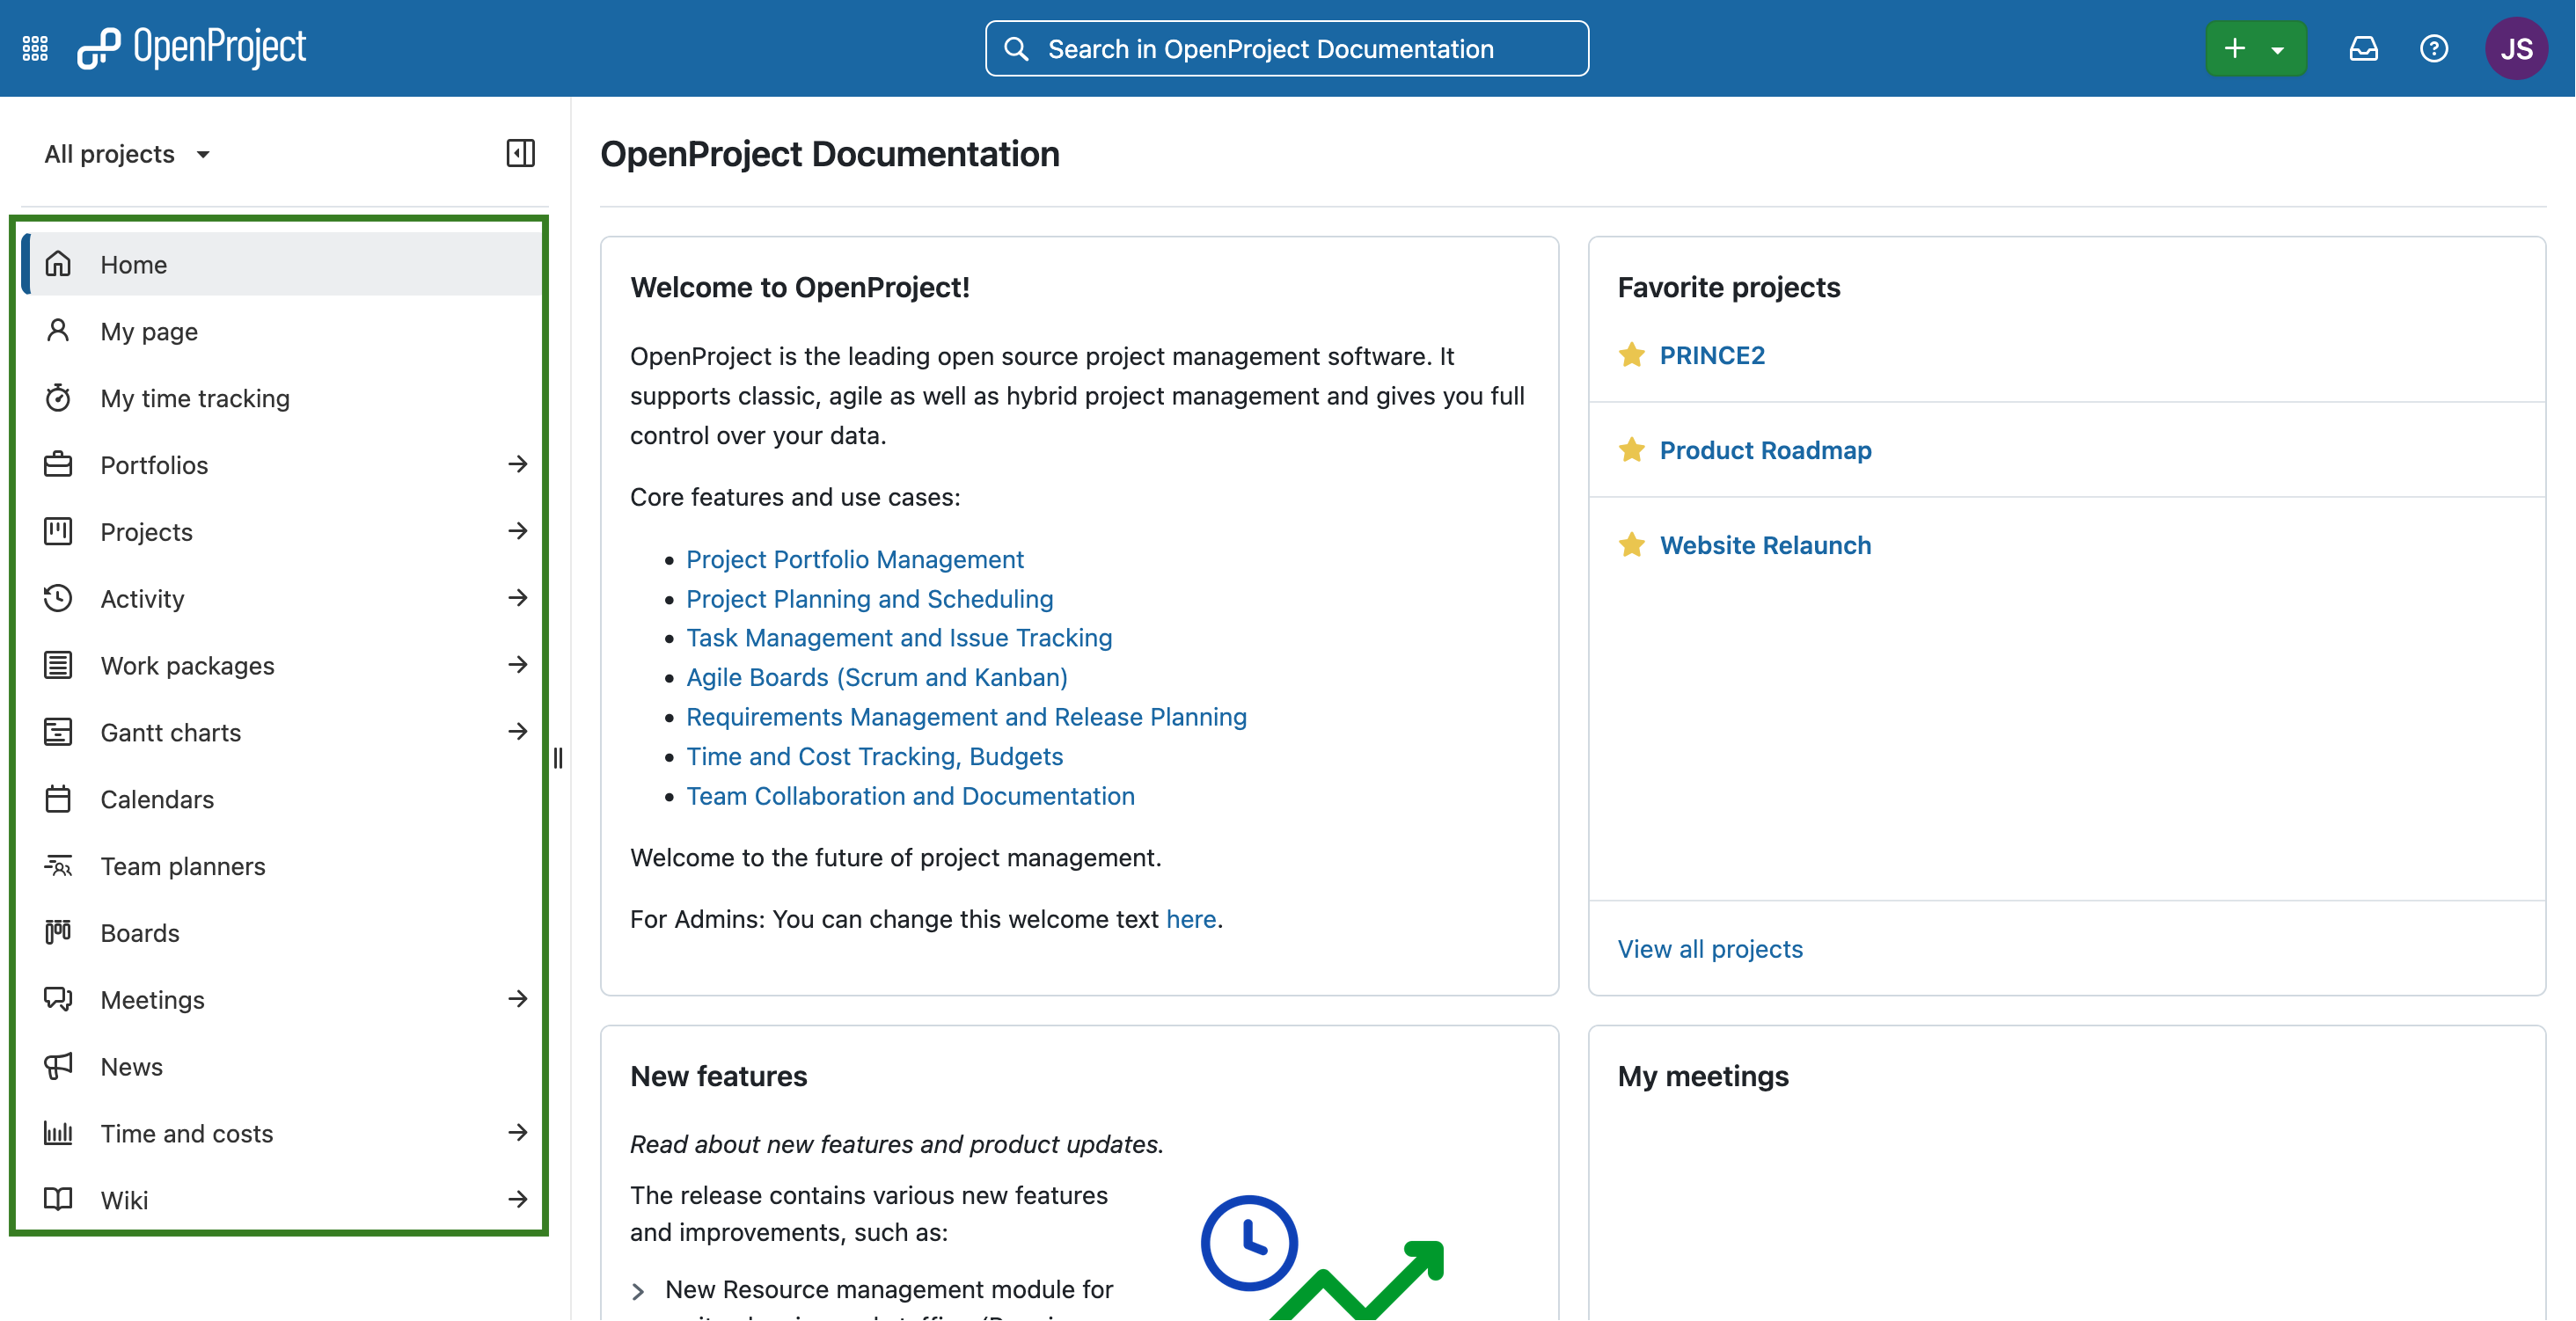
Task: Click the My page person icon
Action: 58,331
